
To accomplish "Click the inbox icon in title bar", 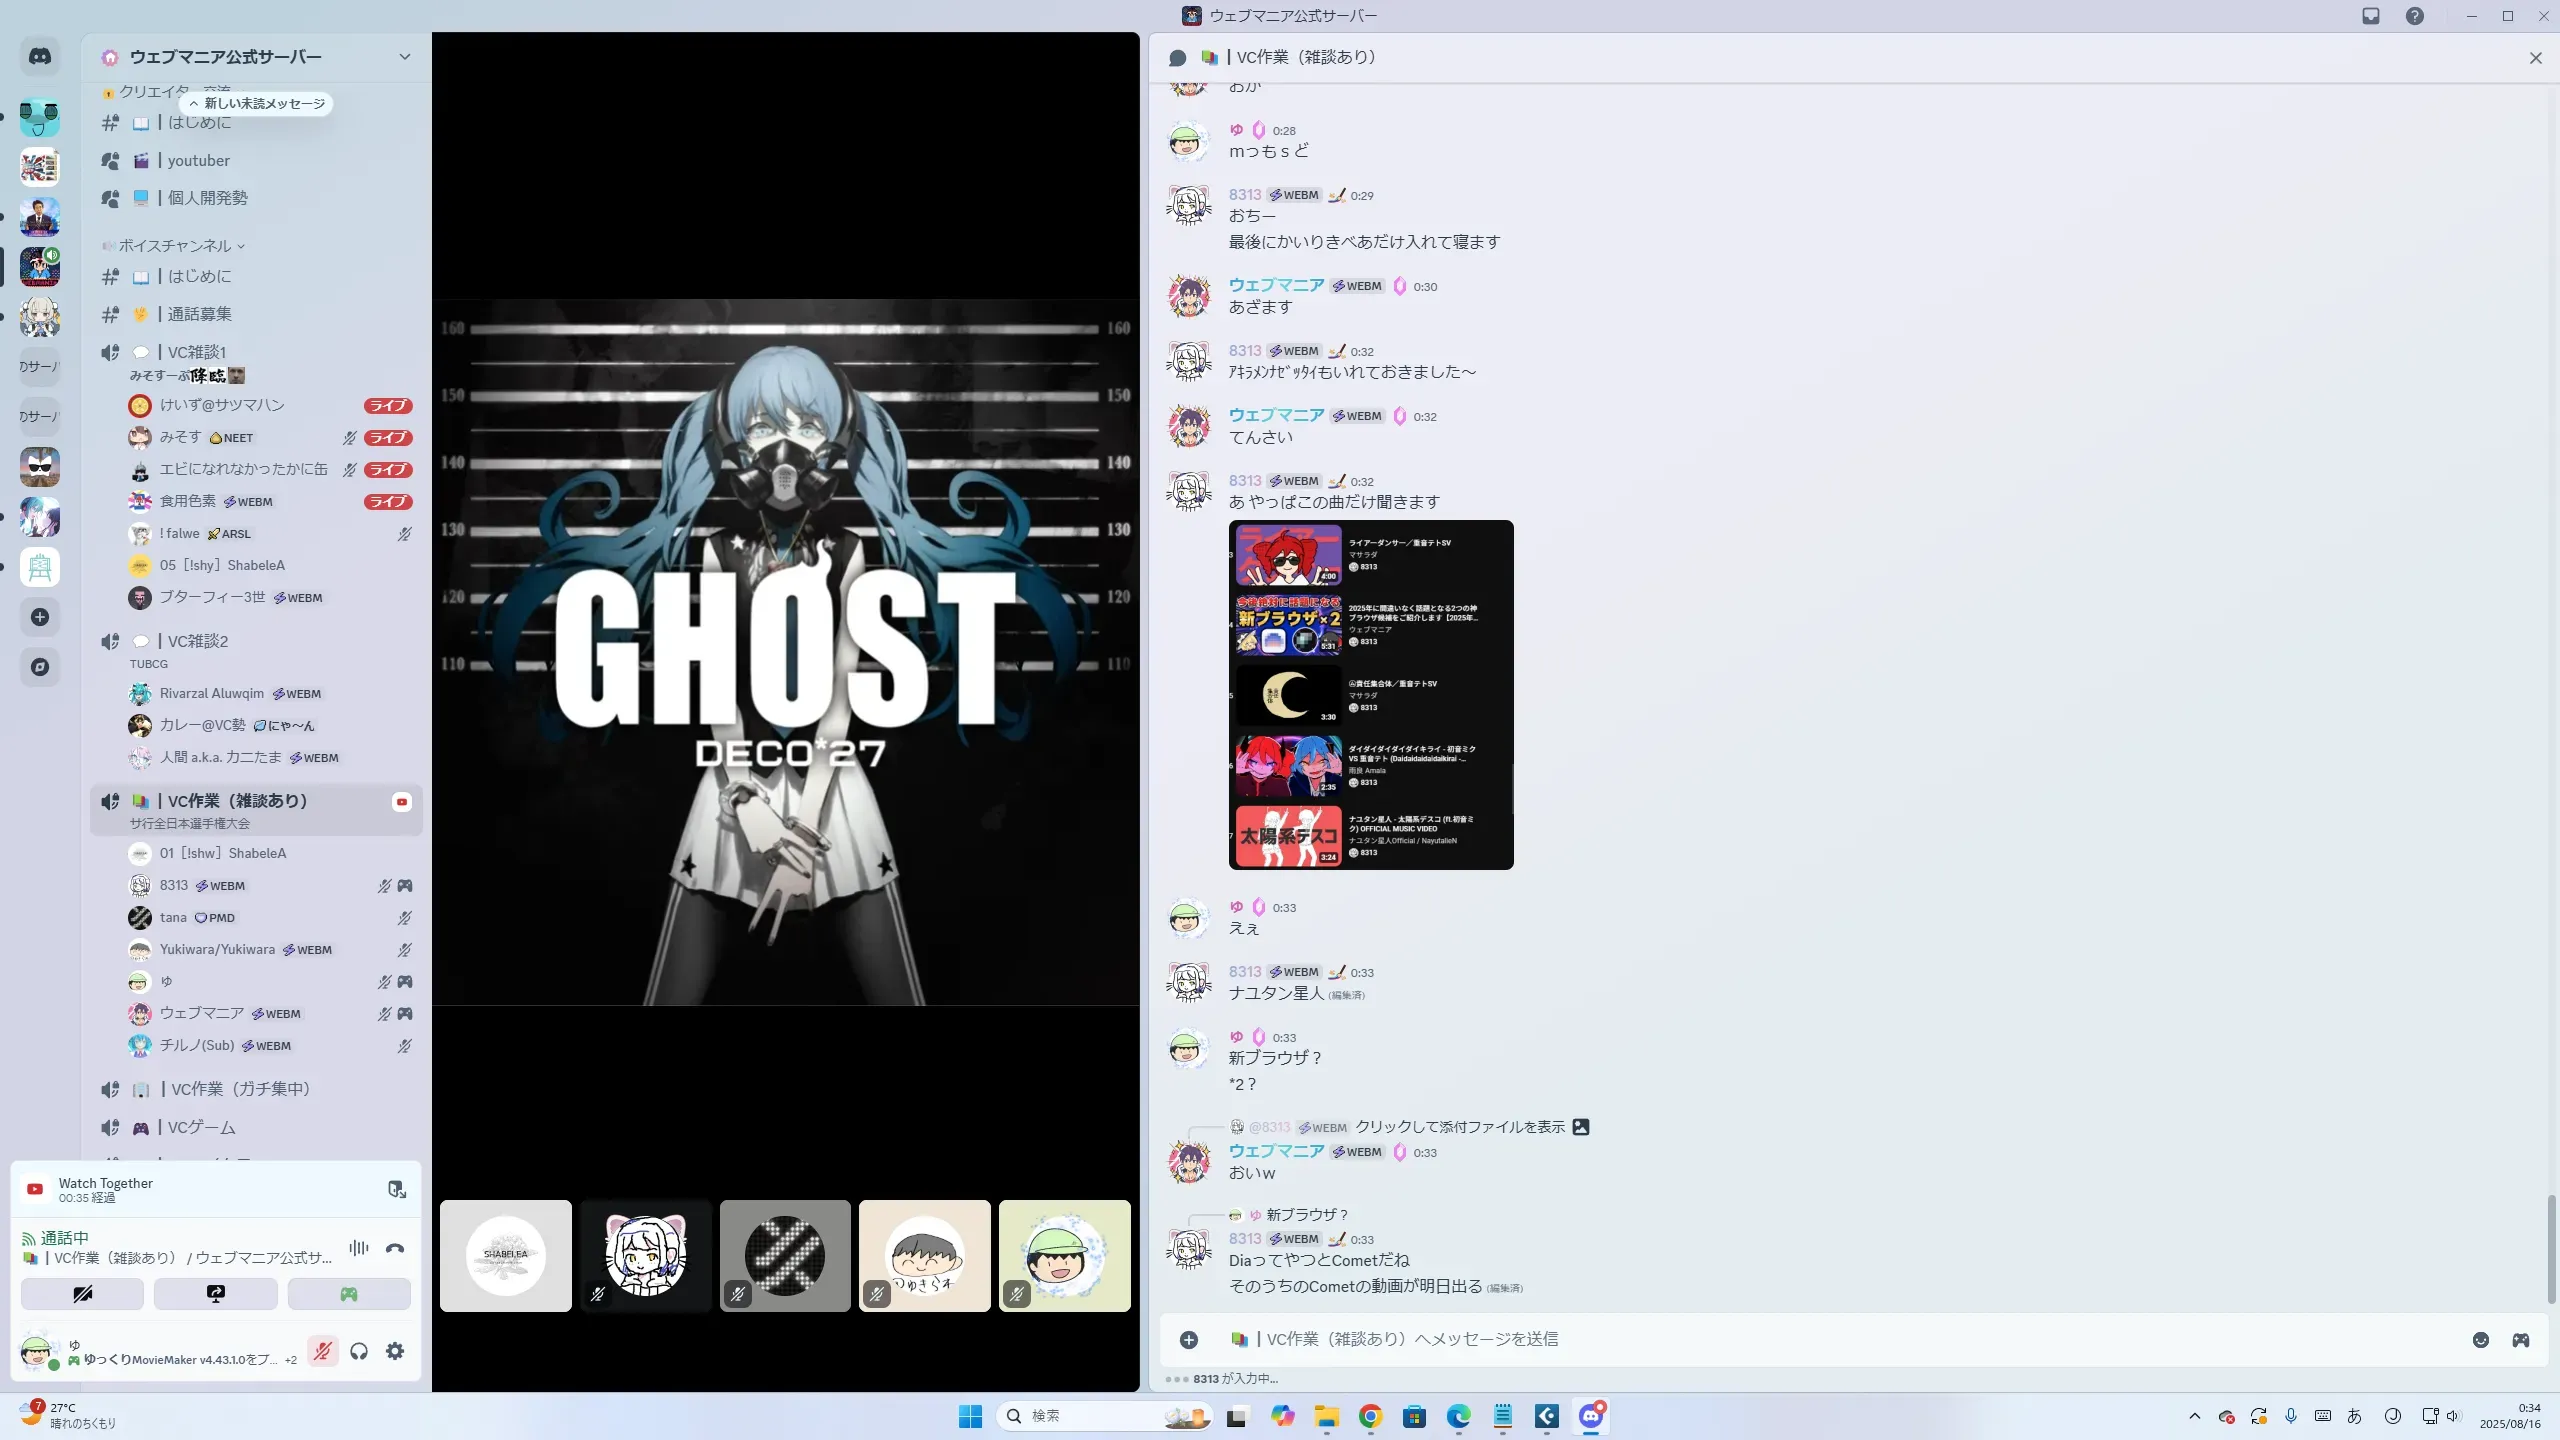I will (x=2371, y=16).
